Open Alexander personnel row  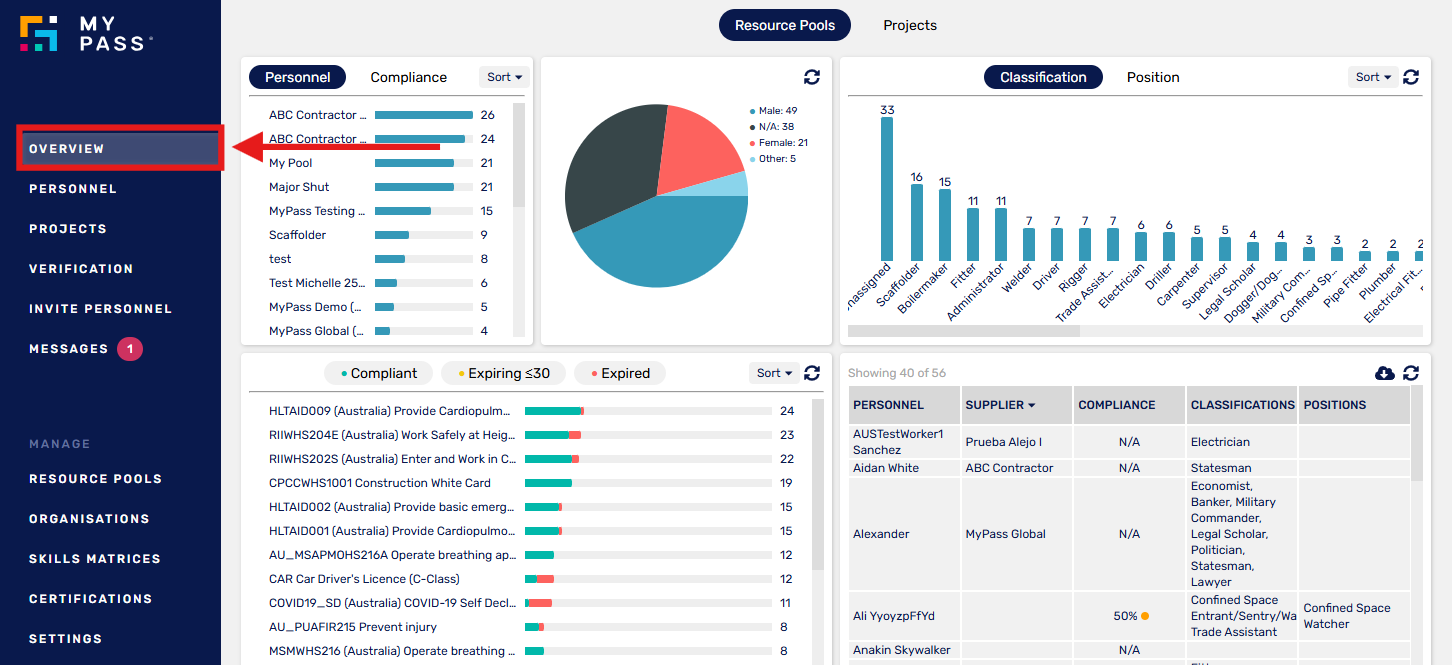pos(1129,534)
